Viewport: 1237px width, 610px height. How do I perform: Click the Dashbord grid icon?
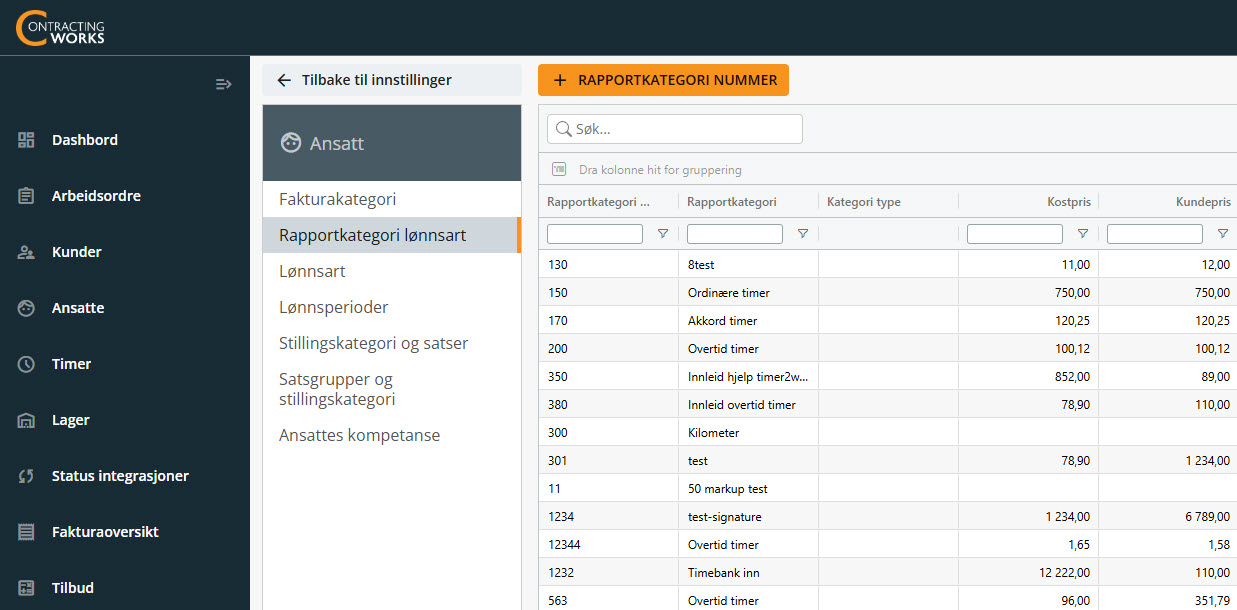tap(27, 140)
